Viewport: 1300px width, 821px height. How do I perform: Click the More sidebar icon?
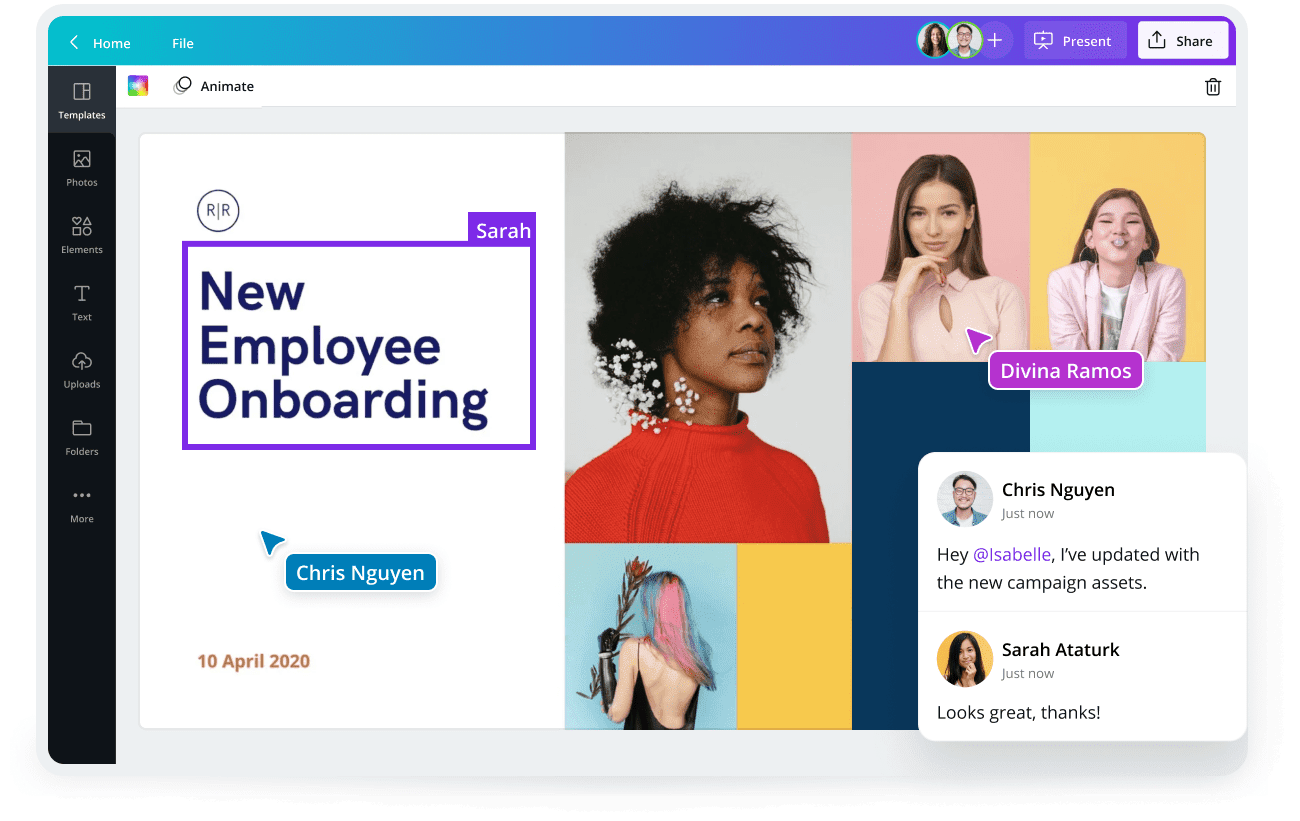pyautogui.click(x=81, y=503)
